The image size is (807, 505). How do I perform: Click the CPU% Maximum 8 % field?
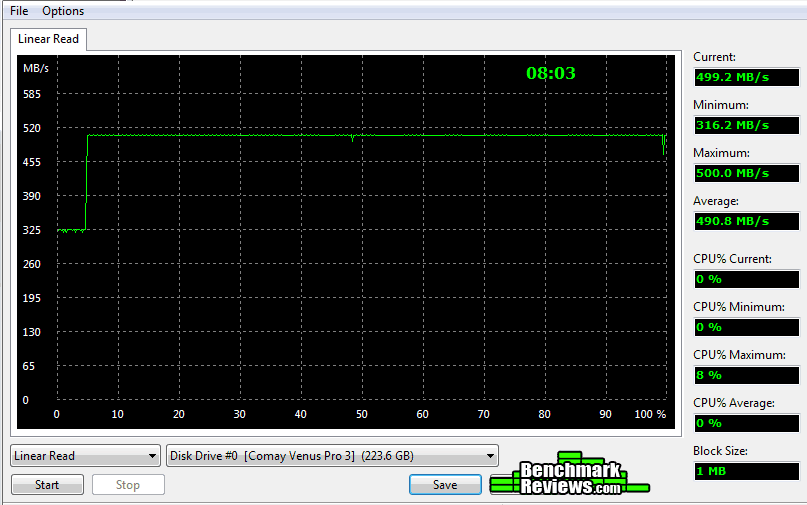[746, 375]
